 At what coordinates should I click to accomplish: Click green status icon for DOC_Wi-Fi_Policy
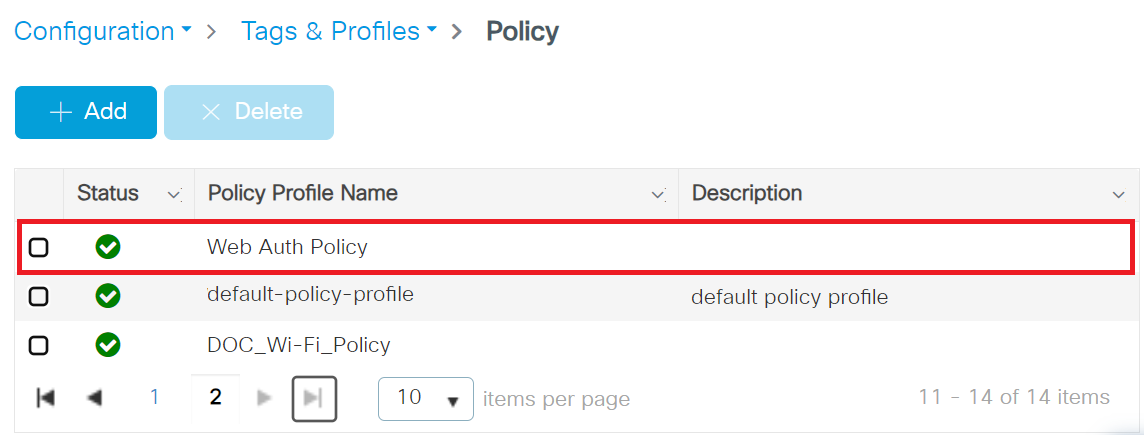pos(108,345)
